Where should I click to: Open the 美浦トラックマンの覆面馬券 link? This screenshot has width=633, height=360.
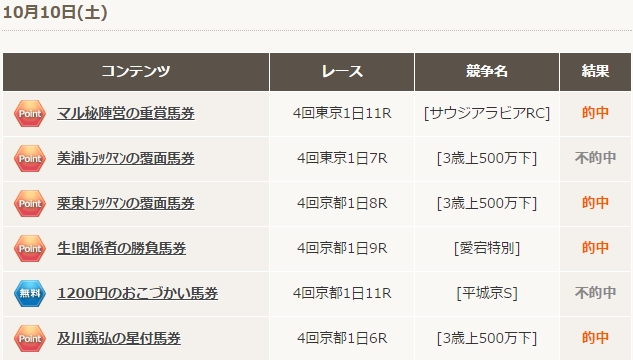click(126, 159)
